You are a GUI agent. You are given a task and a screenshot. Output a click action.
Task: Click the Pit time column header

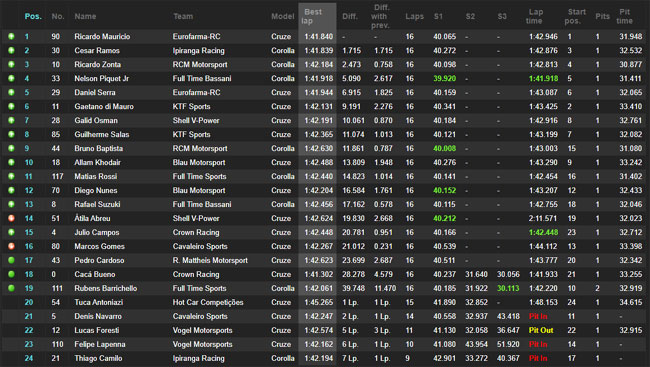pyautogui.click(x=624, y=16)
